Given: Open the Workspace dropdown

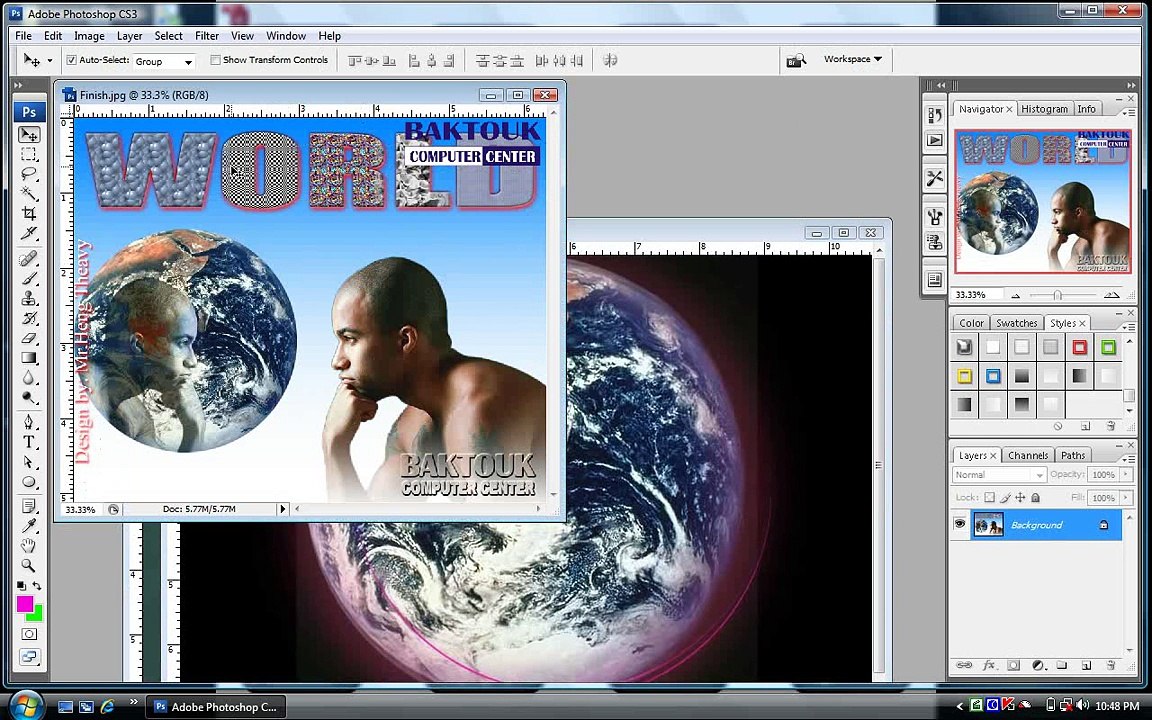Looking at the screenshot, I should coord(852,59).
